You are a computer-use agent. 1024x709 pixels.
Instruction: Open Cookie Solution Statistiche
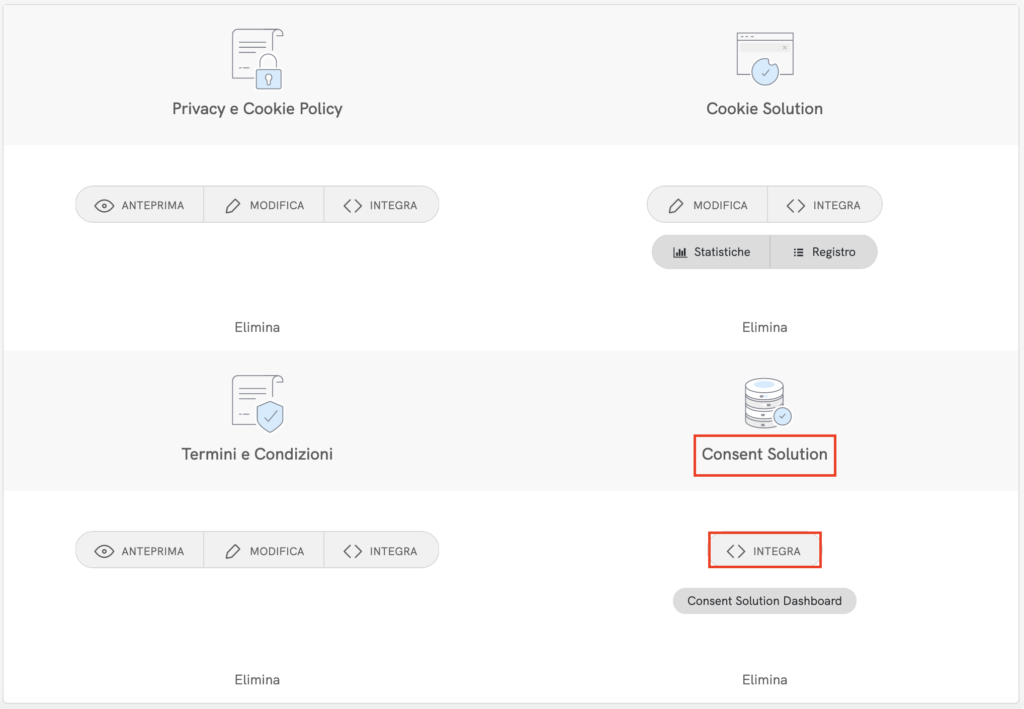click(711, 252)
